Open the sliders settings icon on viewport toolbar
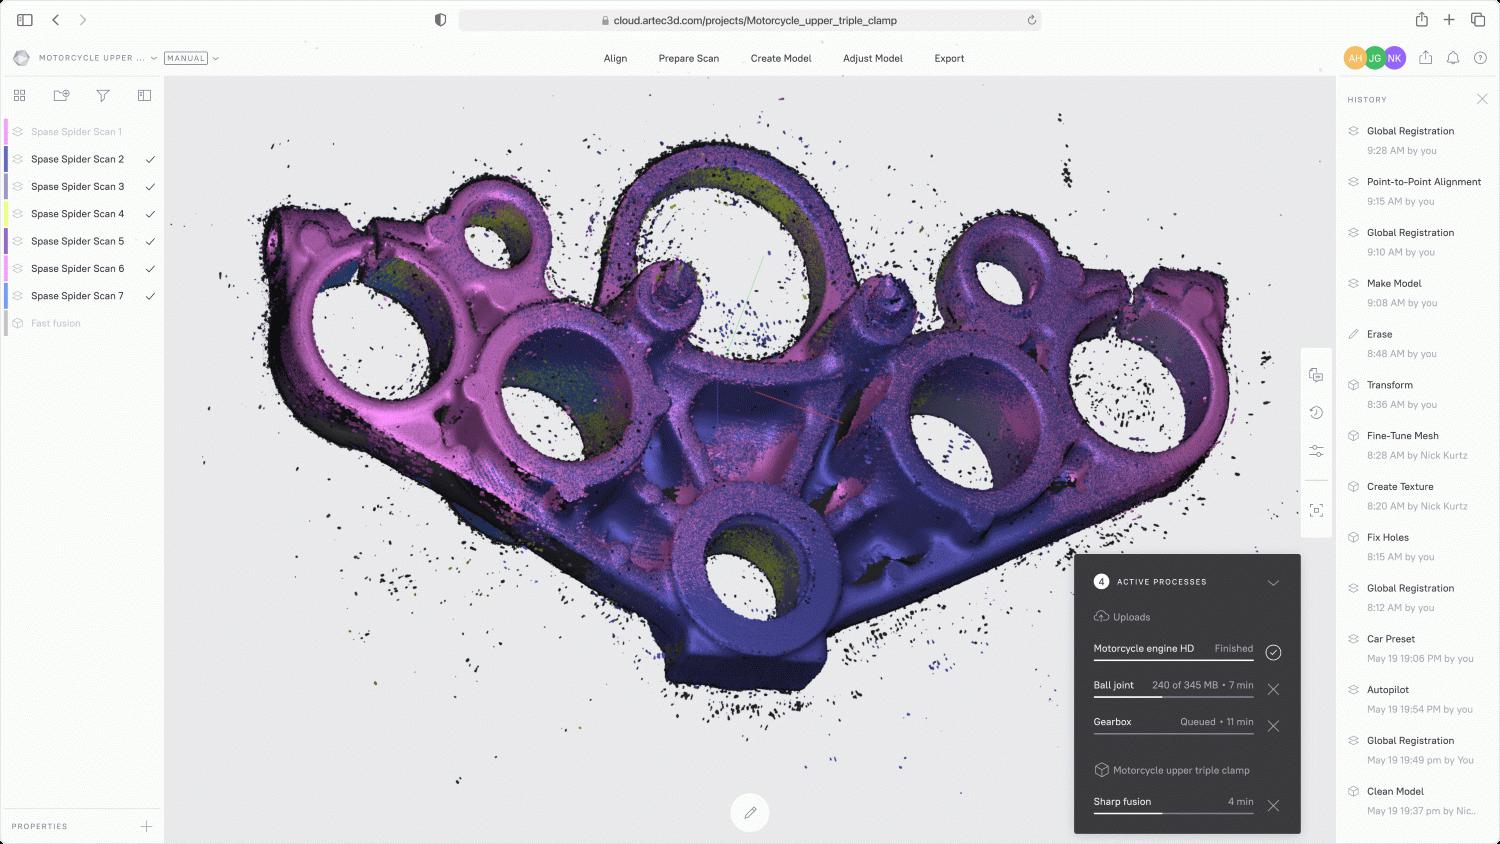The width and height of the screenshot is (1500, 844). point(1316,452)
